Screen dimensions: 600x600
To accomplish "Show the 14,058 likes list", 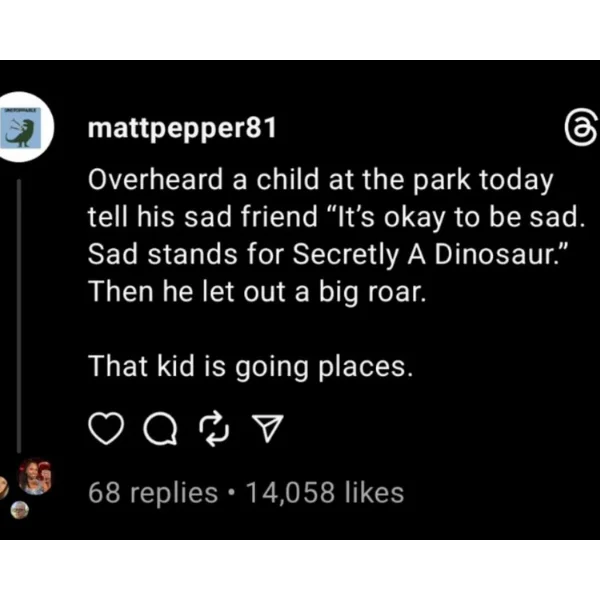I will click(x=325, y=492).
